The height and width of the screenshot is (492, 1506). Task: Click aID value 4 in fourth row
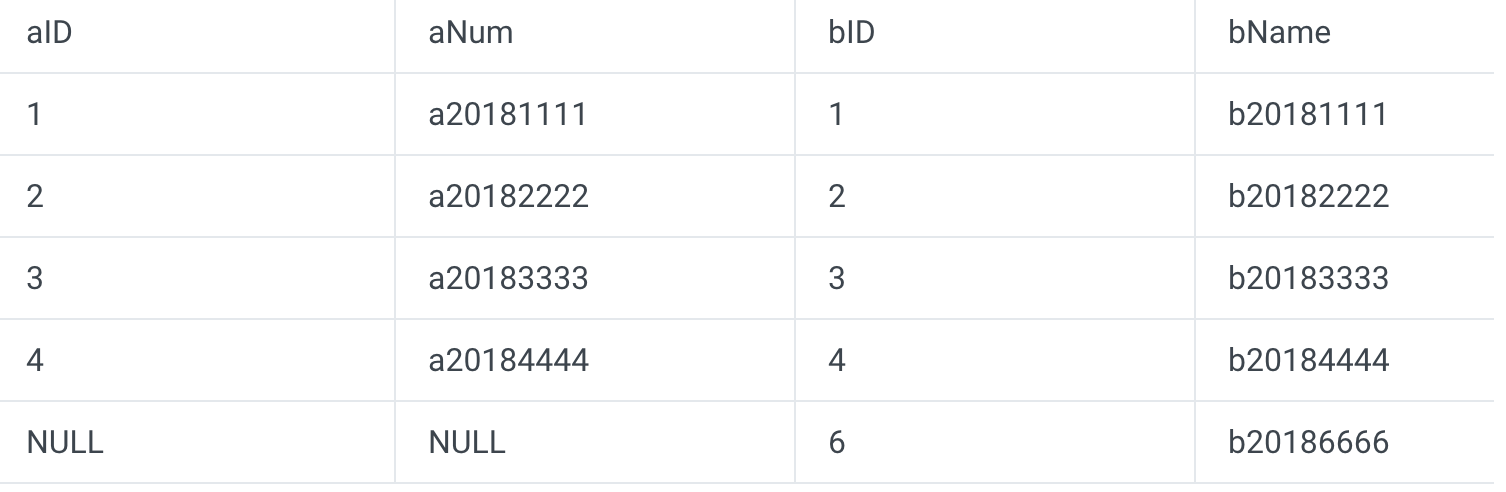pos(35,360)
